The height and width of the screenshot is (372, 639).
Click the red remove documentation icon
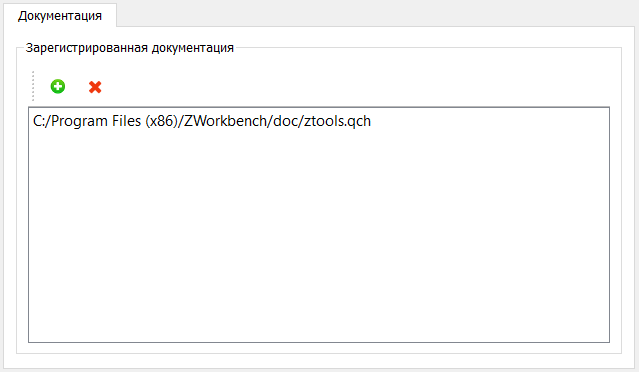tap(95, 87)
